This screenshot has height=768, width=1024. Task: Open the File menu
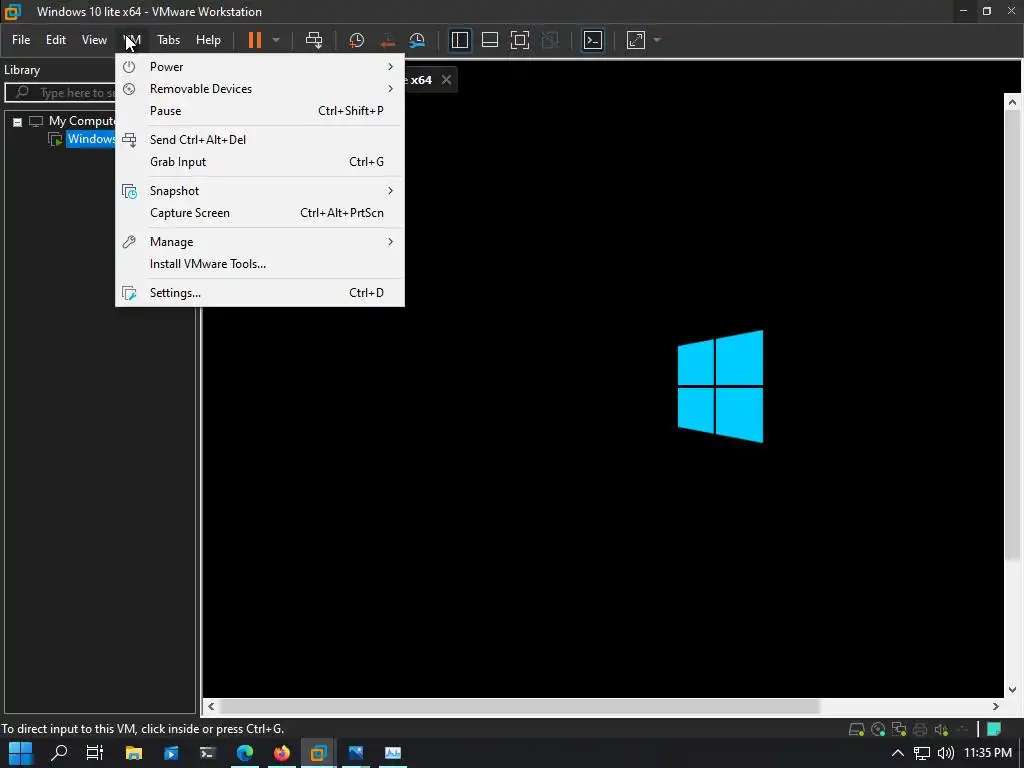(x=21, y=40)
